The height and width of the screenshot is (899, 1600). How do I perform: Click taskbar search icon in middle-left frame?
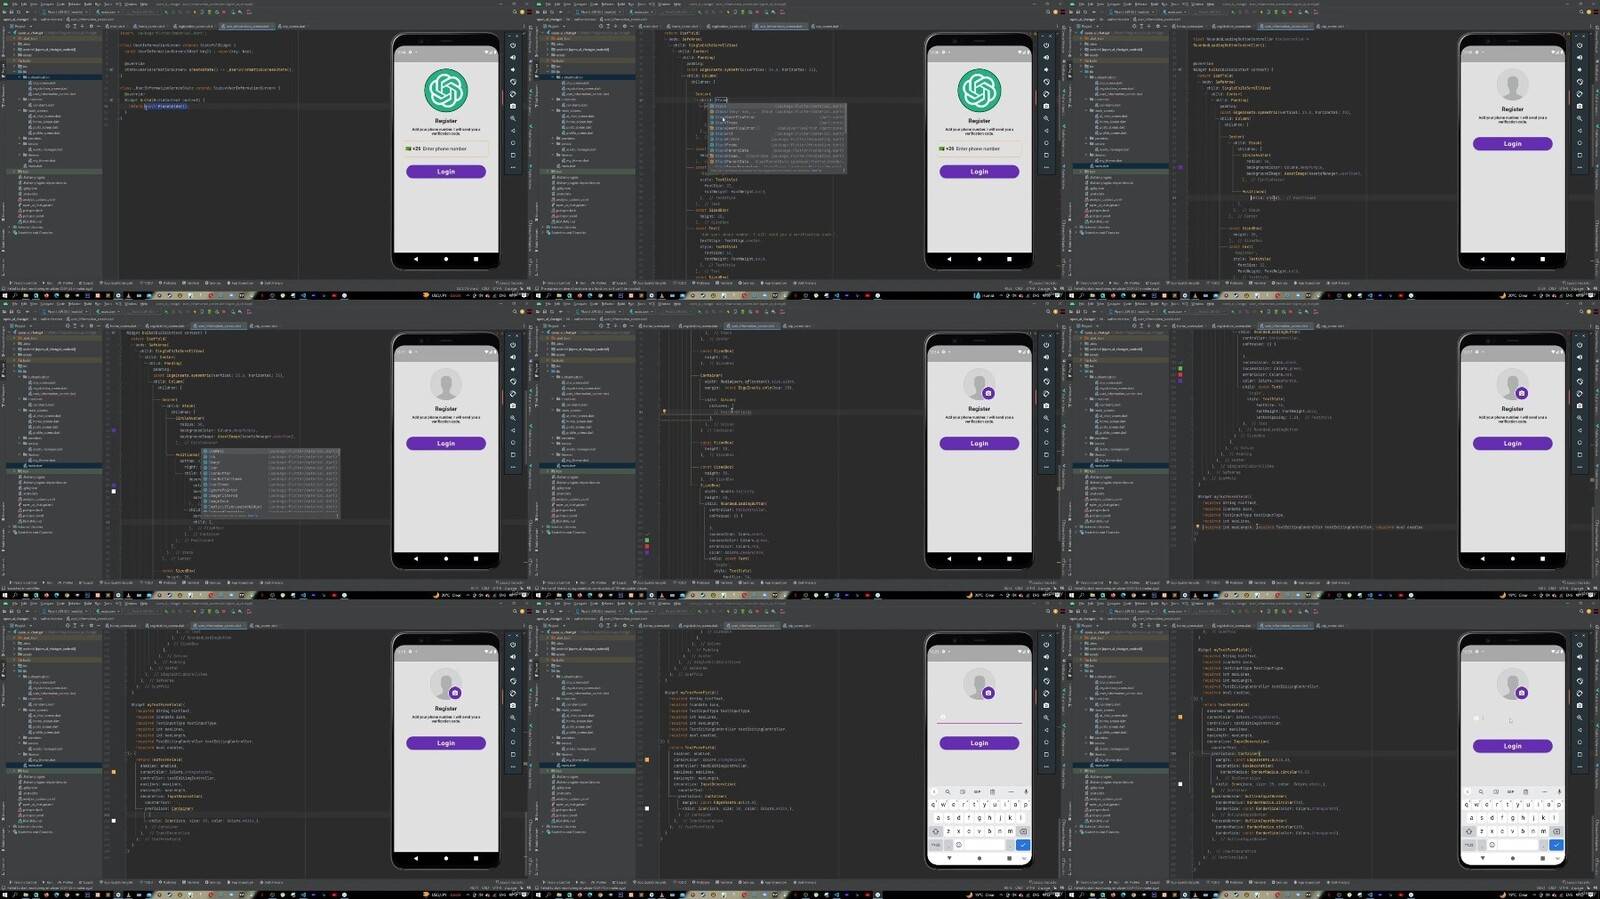[14, 595]
